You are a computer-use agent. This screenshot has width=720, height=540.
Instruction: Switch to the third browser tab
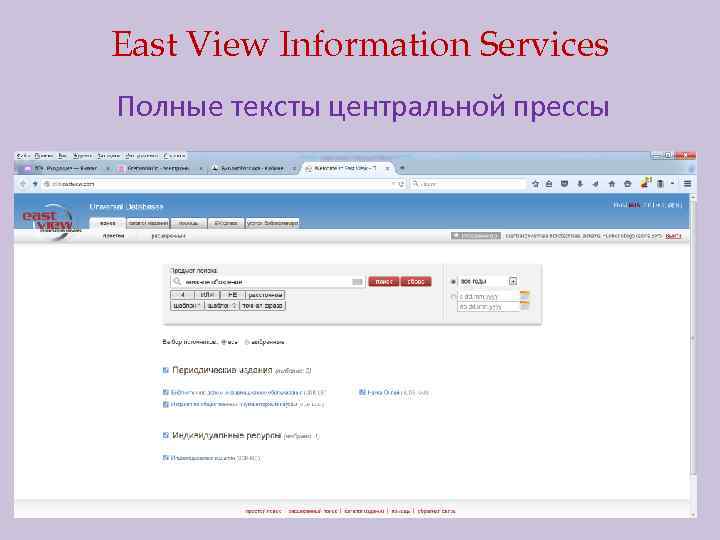[252, 169]
